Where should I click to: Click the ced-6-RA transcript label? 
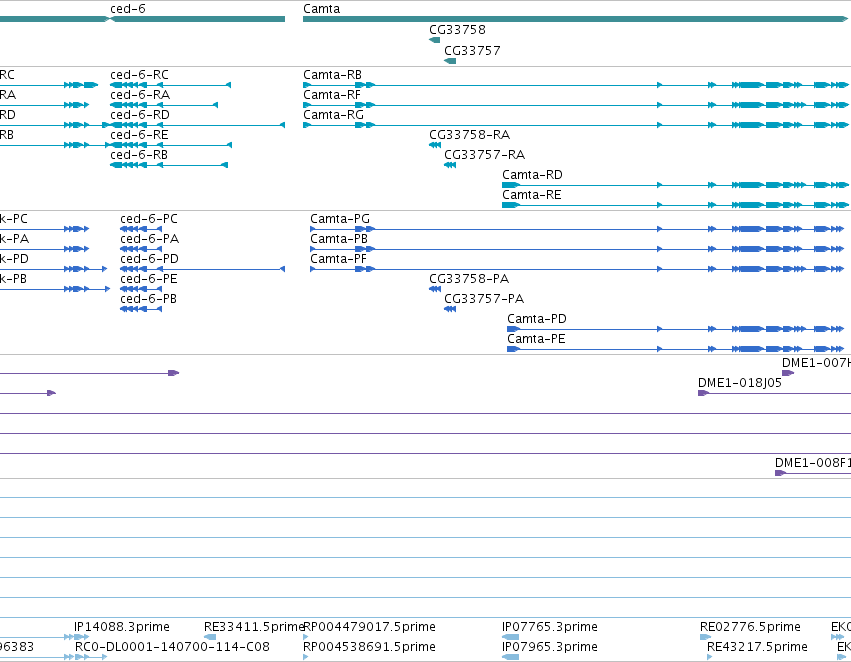(140, 94)
